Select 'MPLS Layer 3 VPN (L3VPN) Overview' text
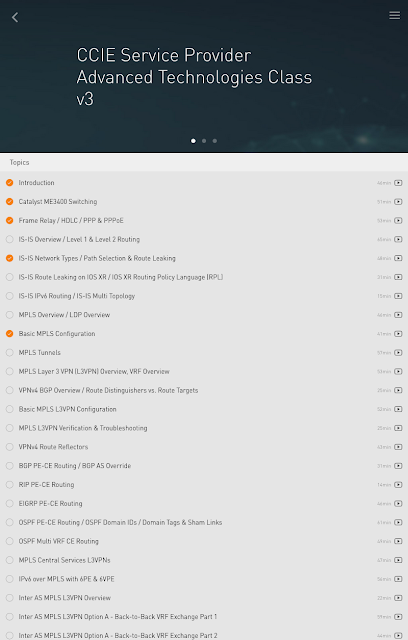Screen dimensions: 408x640 coord(94,371)
